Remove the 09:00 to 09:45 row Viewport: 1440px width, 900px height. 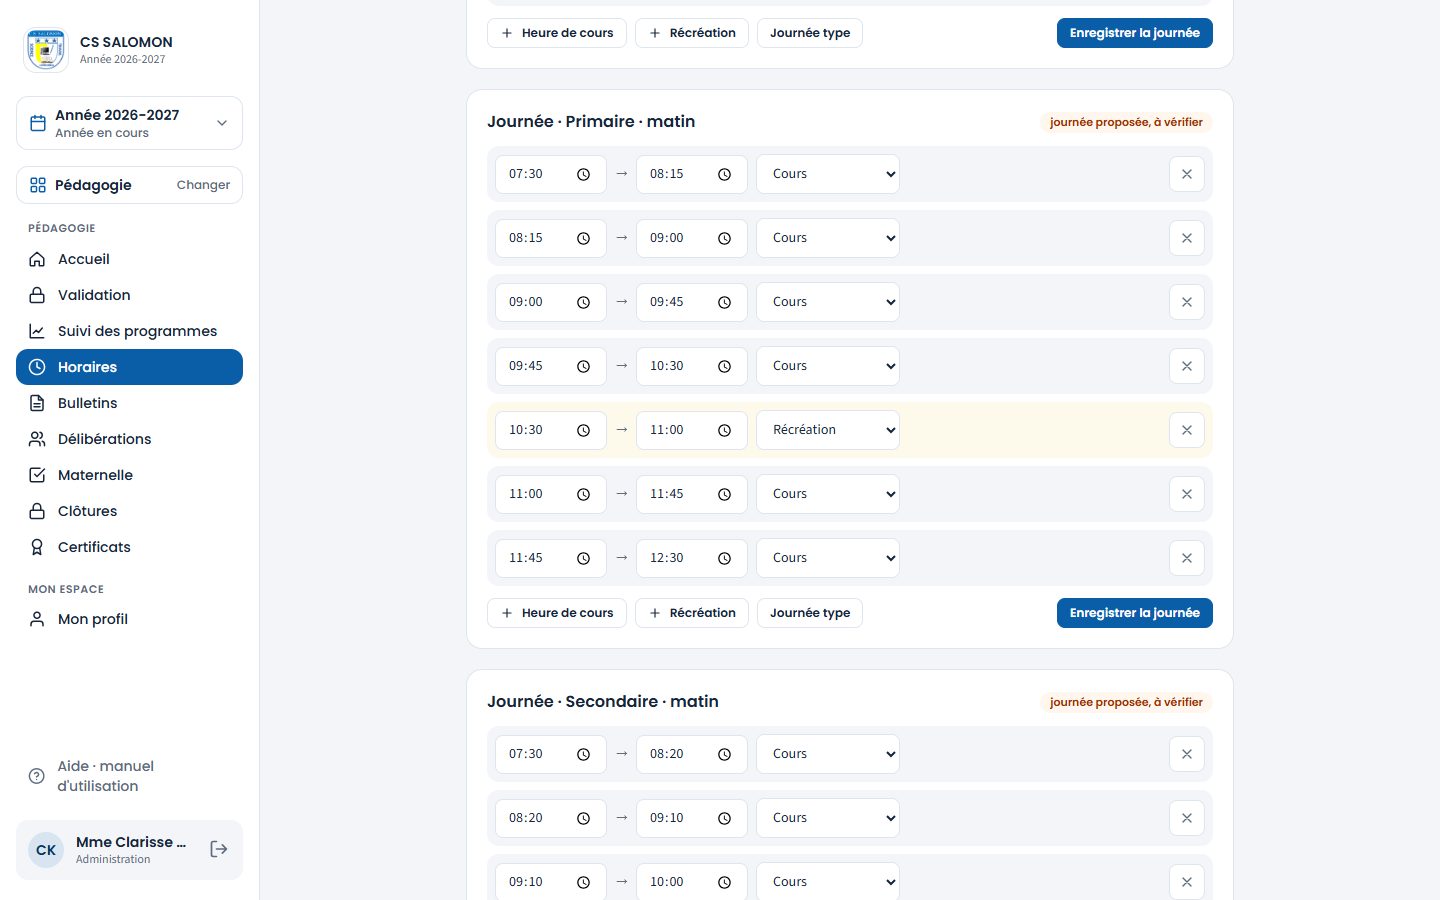tap(1187, 302)
